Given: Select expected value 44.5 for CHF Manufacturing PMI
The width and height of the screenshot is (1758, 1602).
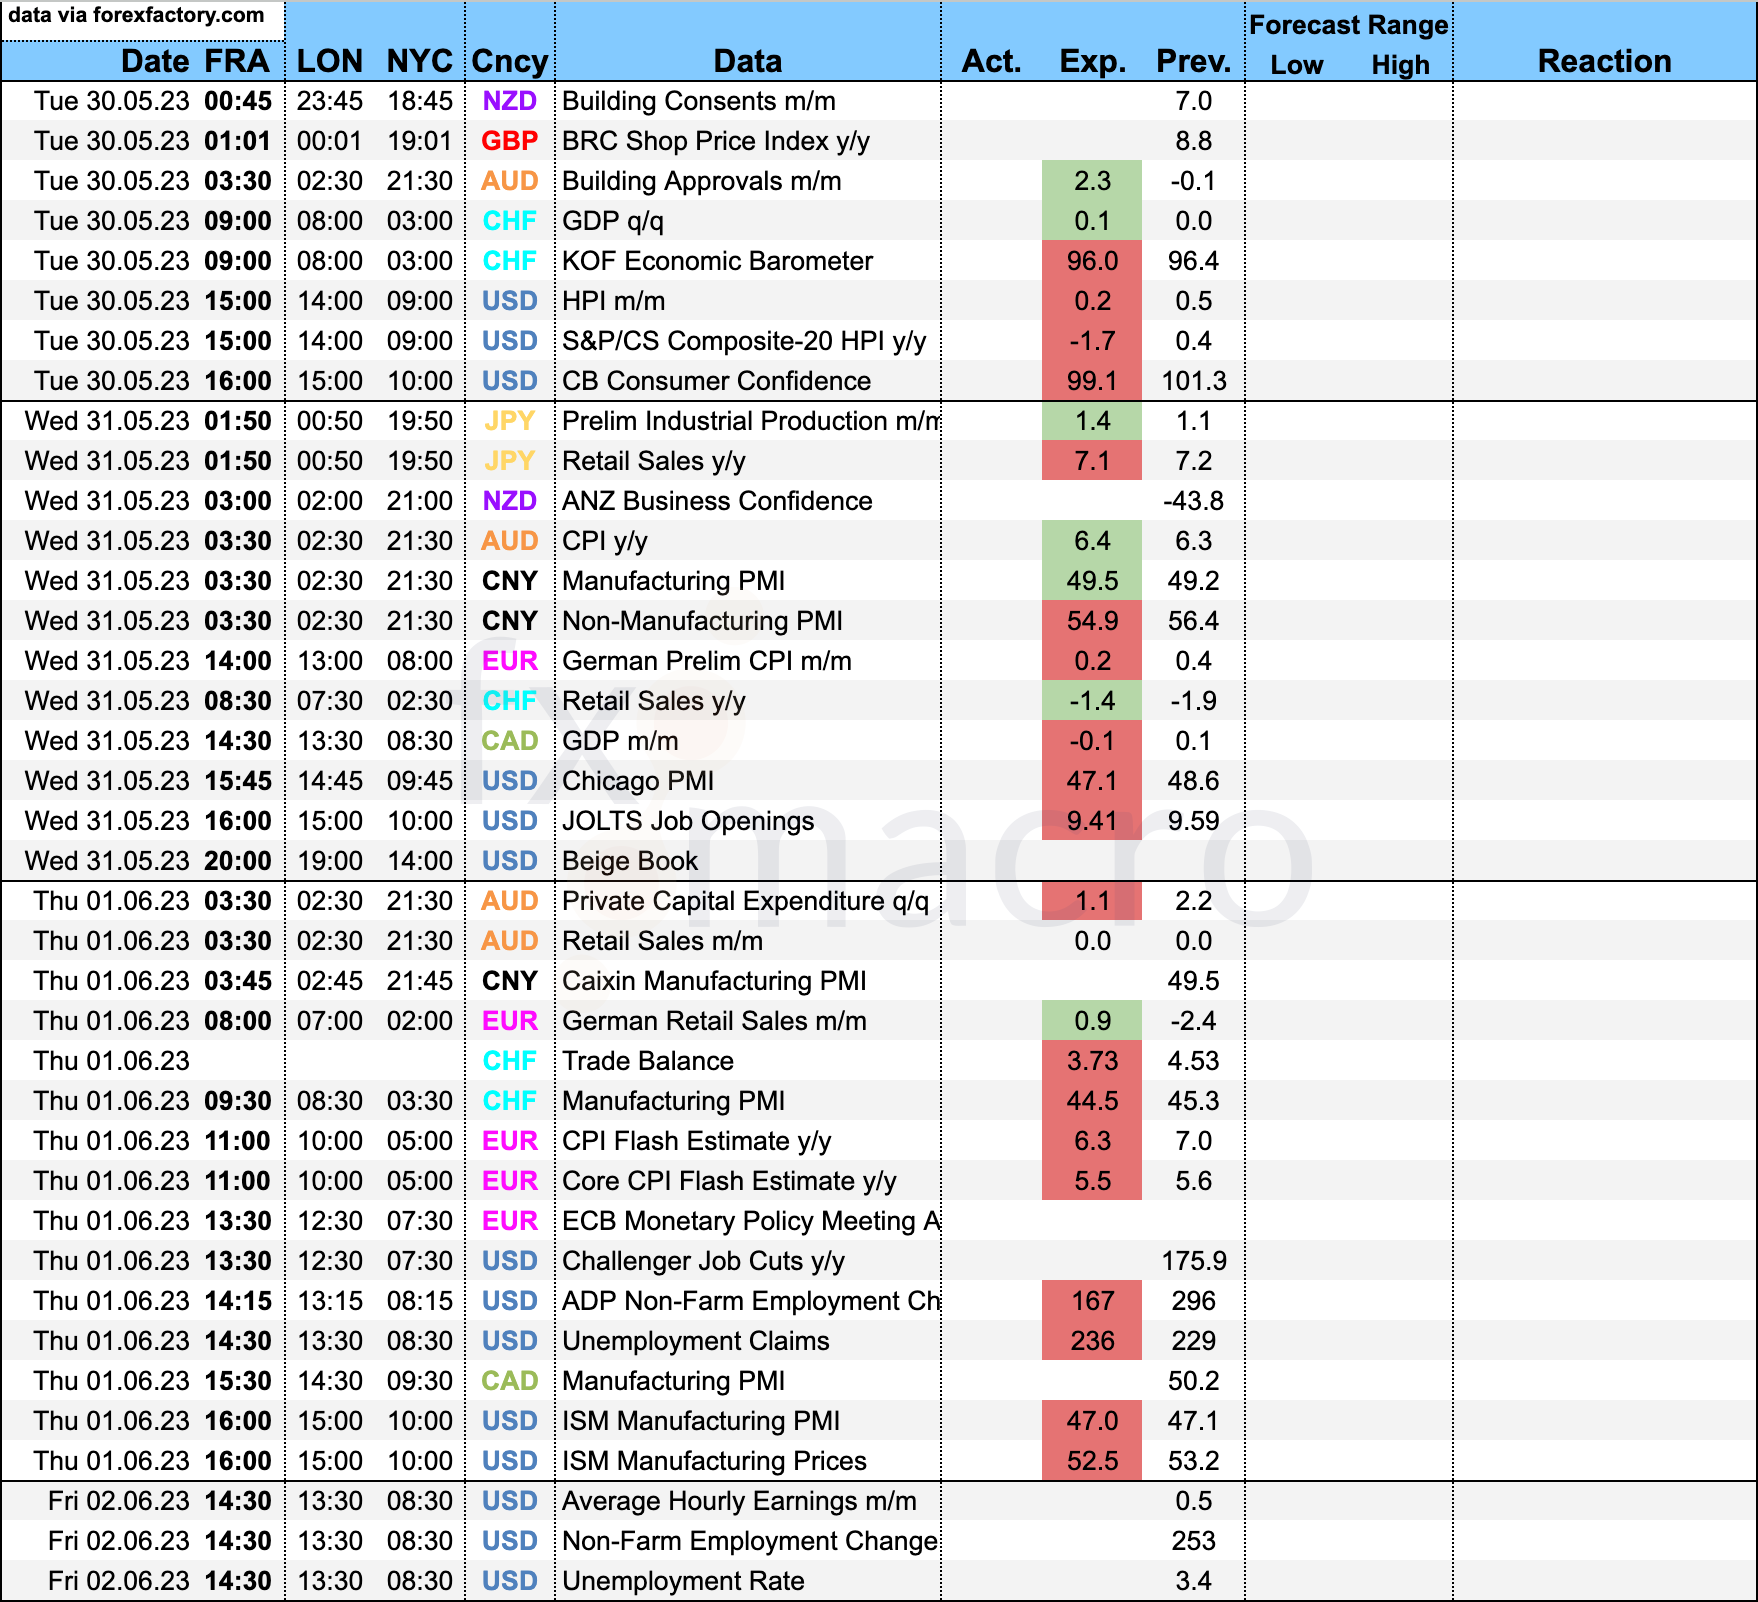Looking at the screenshot, I should pyautogui.click(x=1092, y=1101).
